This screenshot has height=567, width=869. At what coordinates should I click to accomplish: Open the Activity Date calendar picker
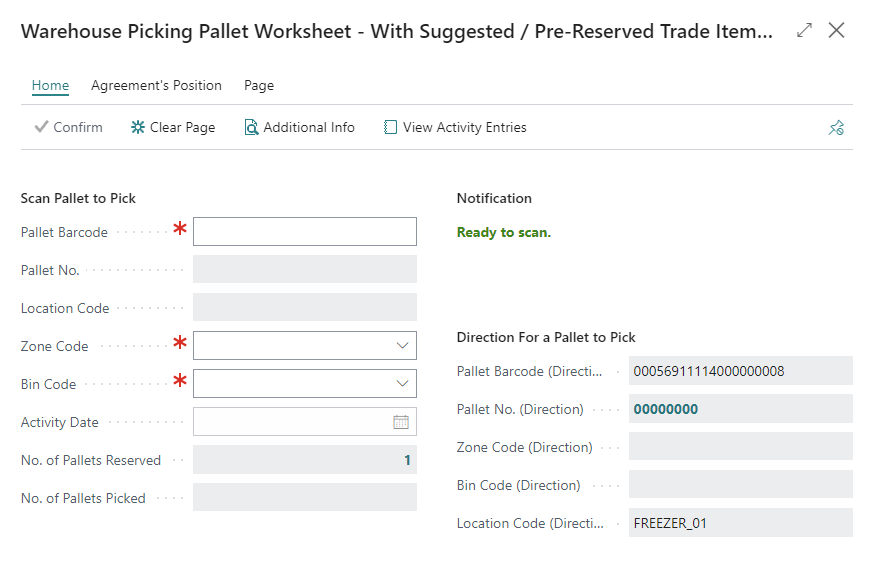401,422
